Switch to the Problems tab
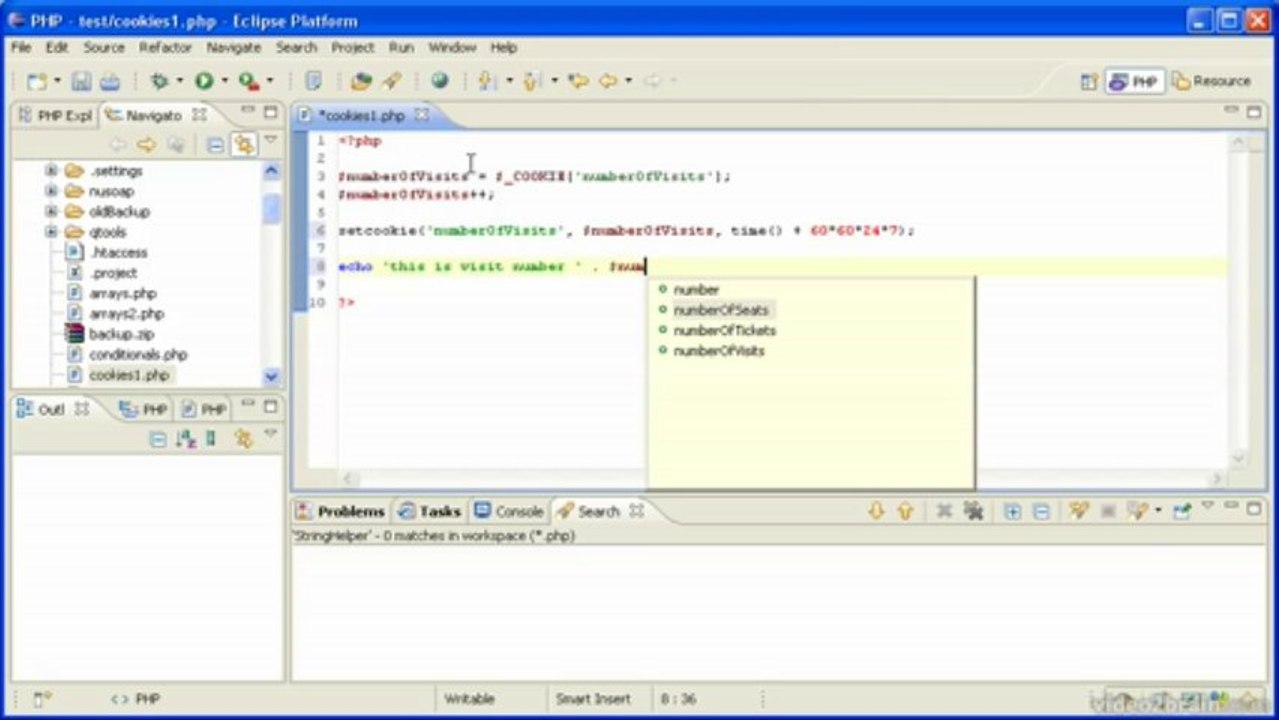 click(x=340, y=511)
